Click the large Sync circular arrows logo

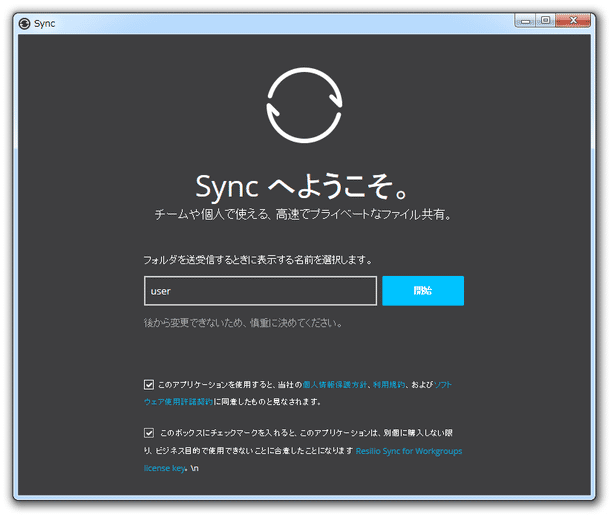[x=304, y=105]
